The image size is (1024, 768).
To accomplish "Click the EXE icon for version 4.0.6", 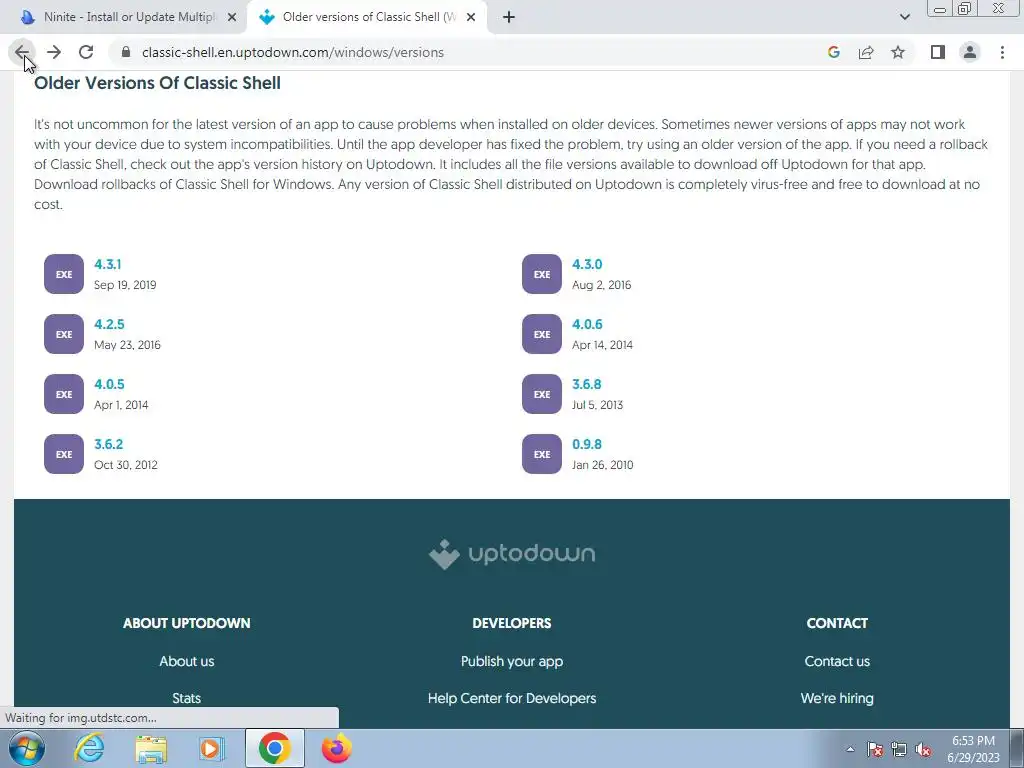I will [x=542, y=334].
